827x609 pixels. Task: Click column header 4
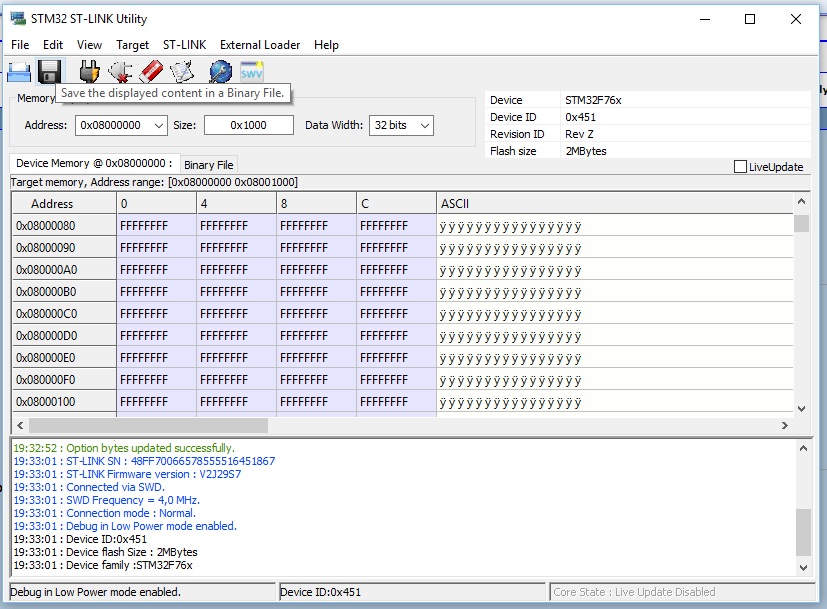pos(236,204)
